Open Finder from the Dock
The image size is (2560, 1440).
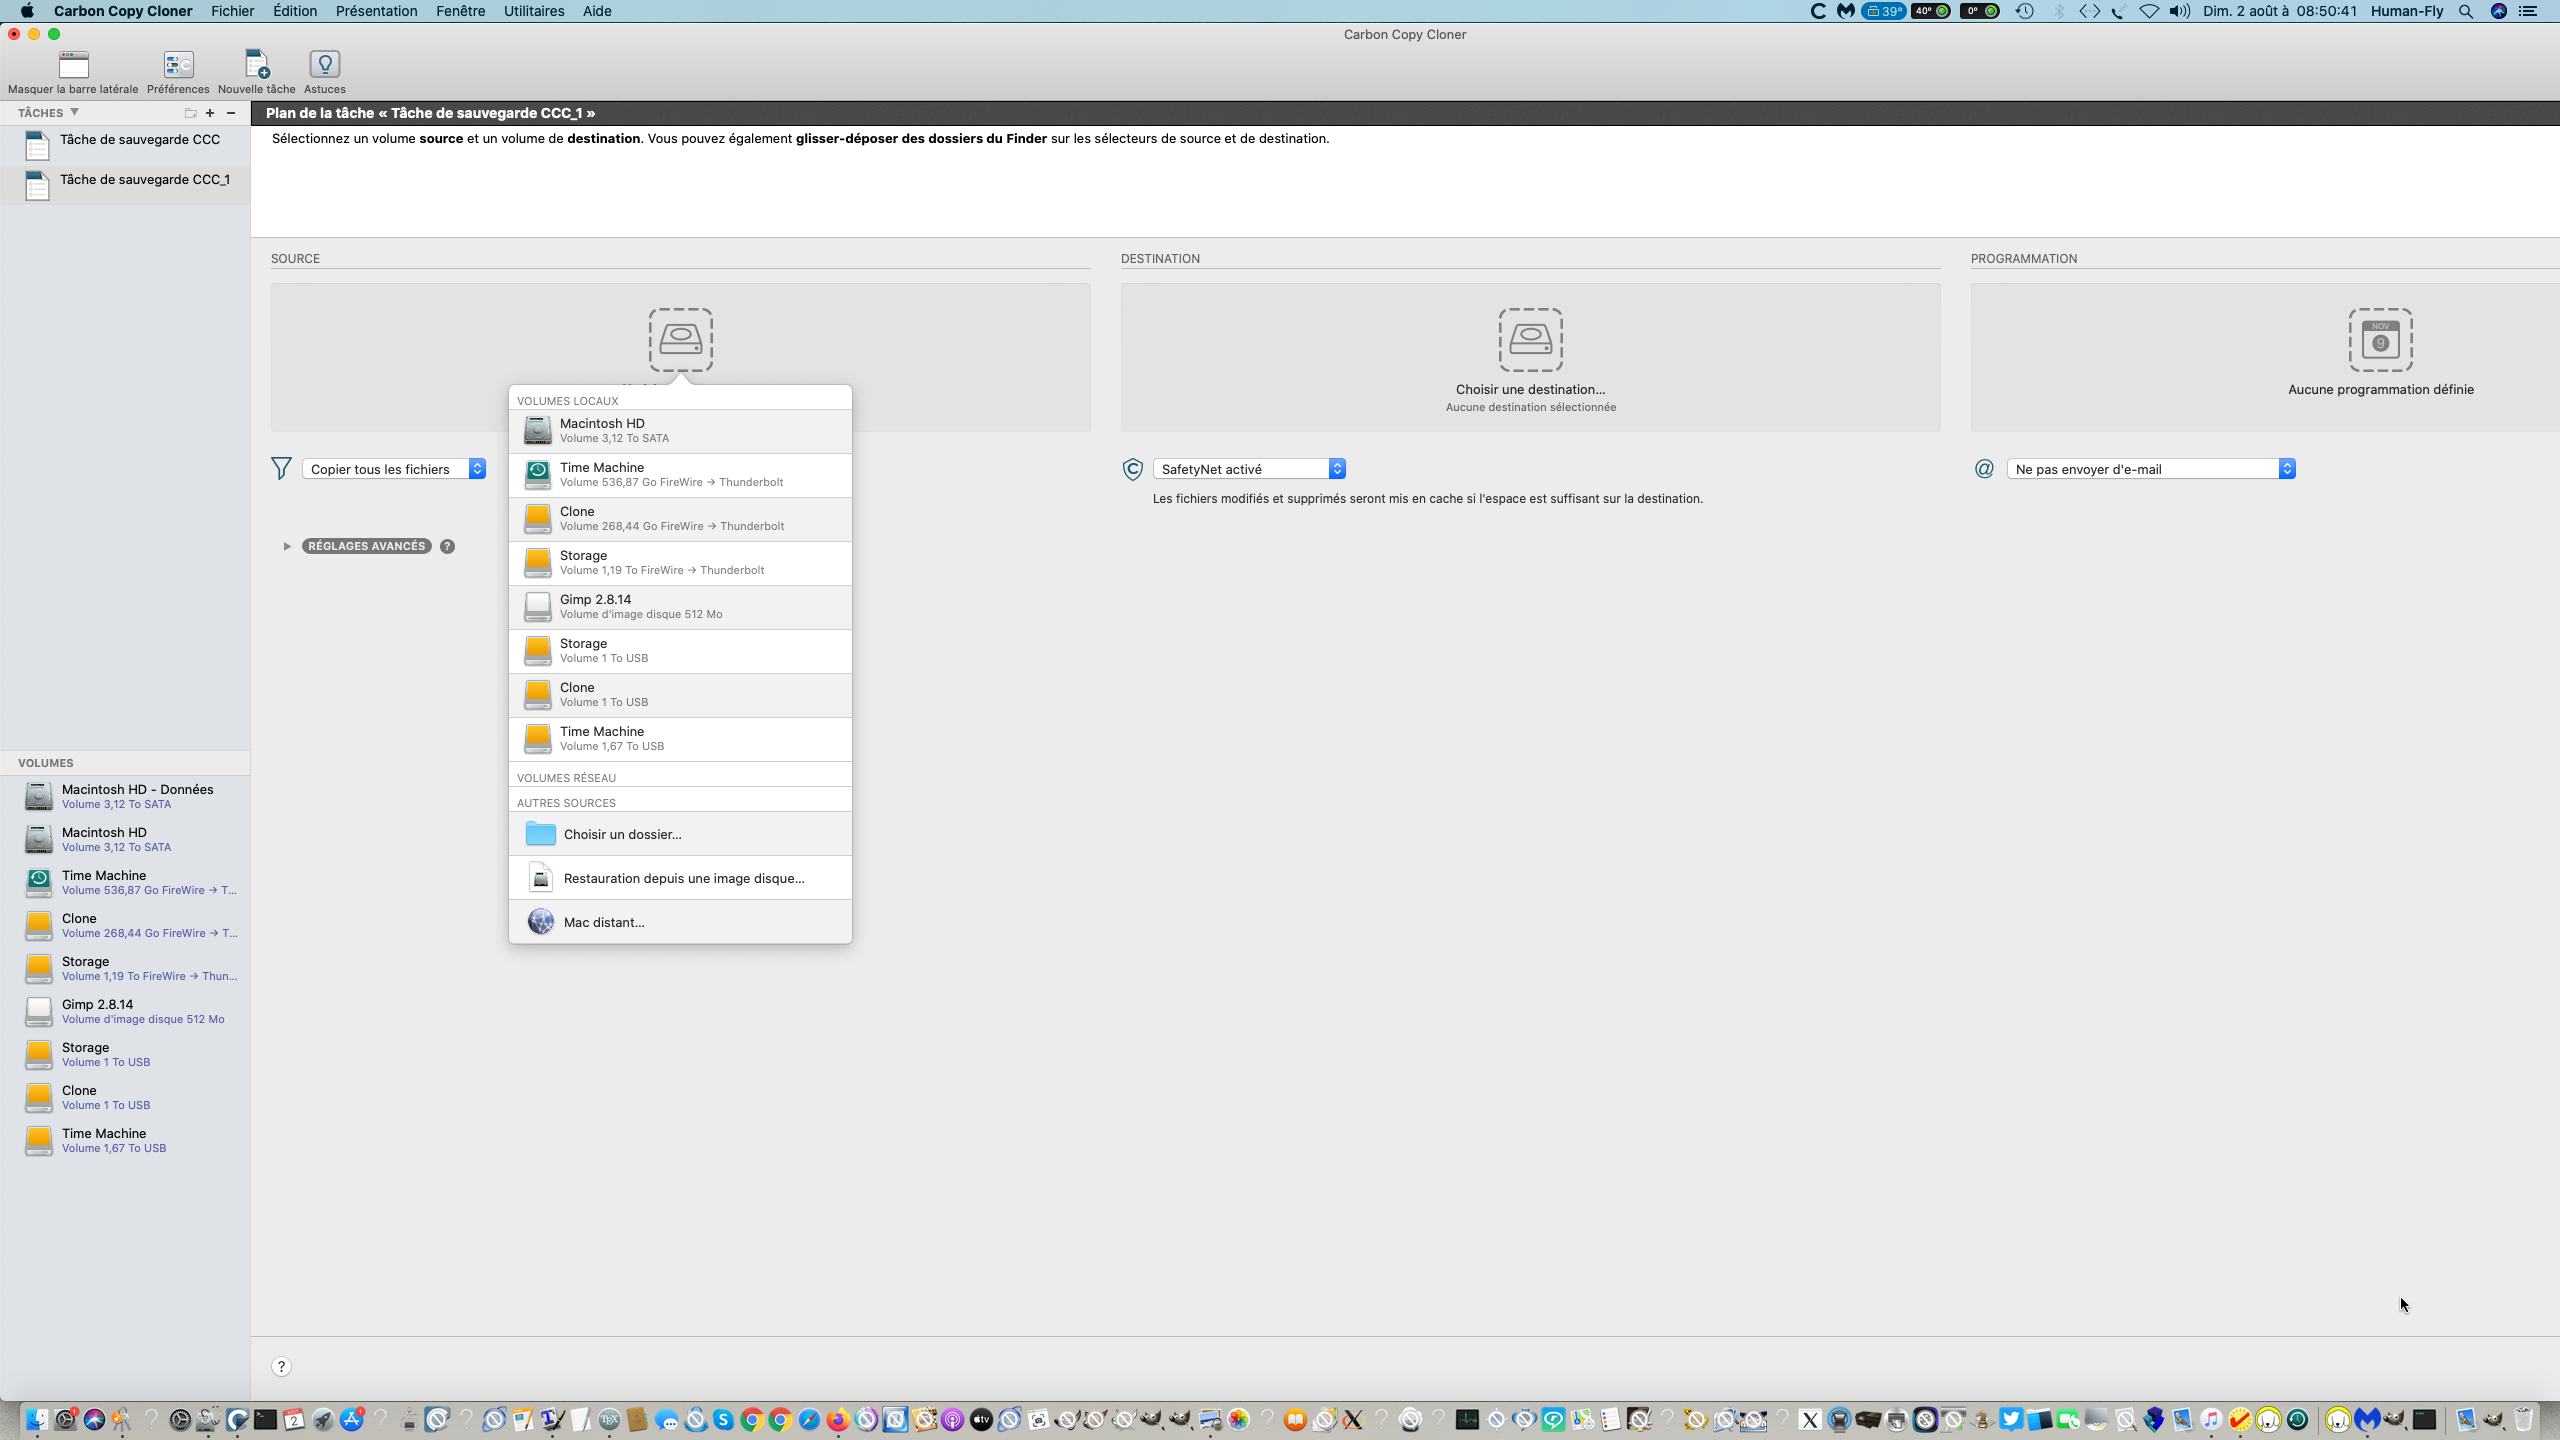point(37,1419)
